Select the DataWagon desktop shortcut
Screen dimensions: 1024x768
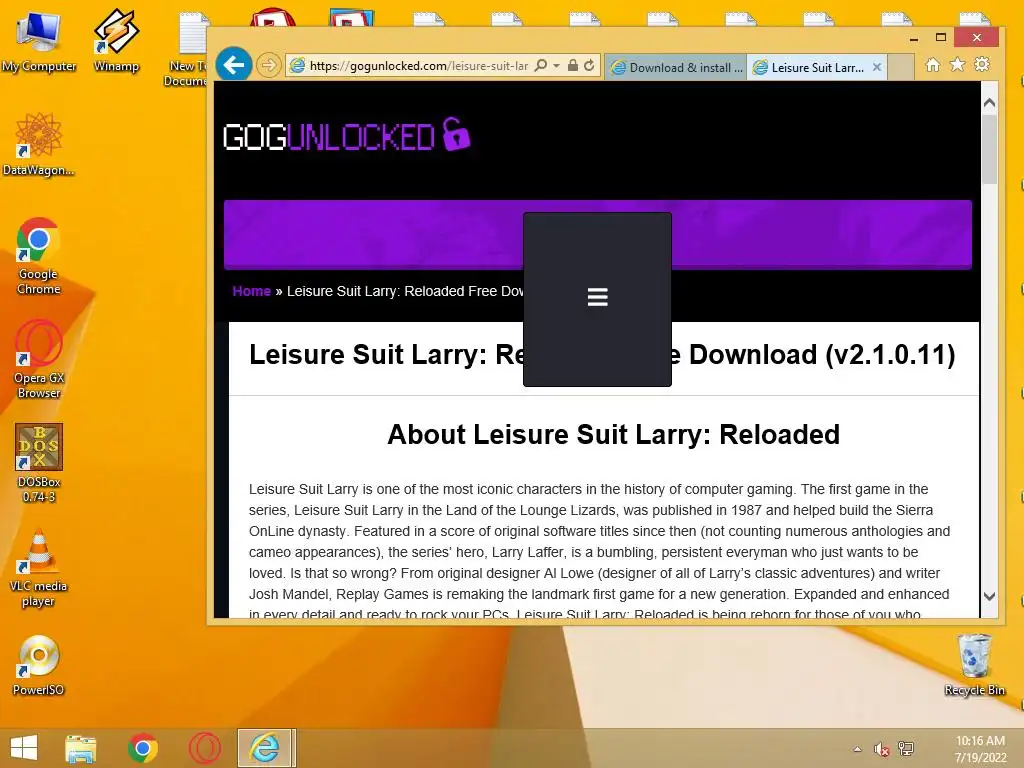[39, 144]
